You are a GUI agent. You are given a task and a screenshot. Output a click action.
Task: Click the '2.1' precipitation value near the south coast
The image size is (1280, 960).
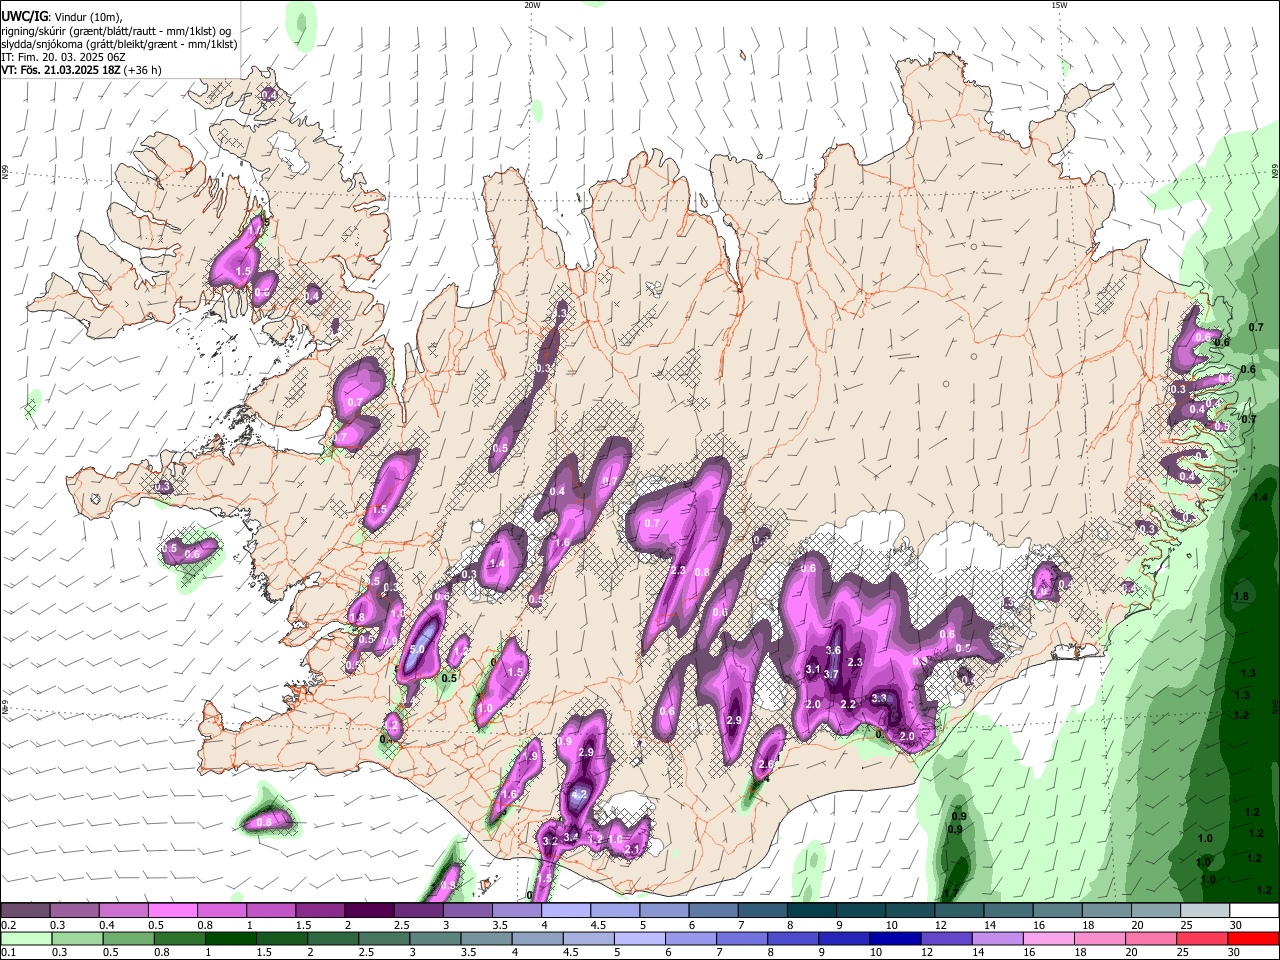(x=632, y=850)
